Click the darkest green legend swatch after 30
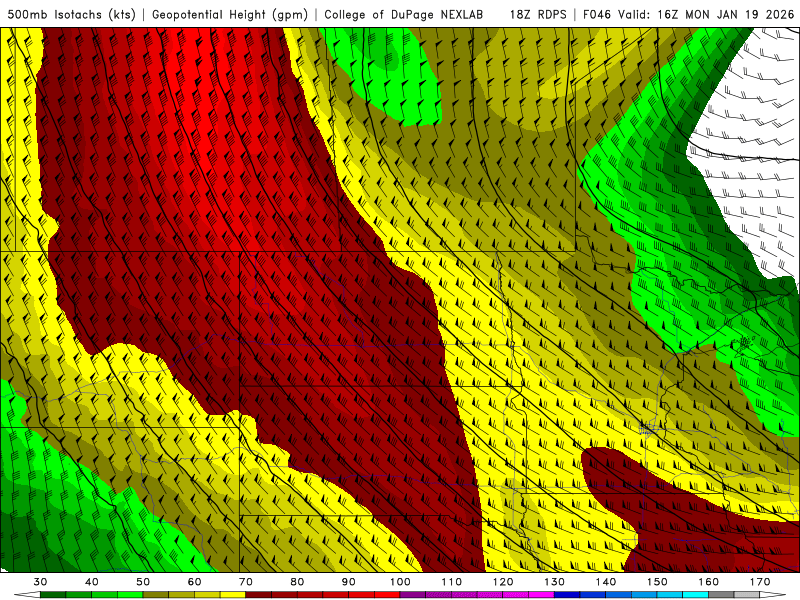The height and width of the screenshot is (600, 800). (53, 595)
